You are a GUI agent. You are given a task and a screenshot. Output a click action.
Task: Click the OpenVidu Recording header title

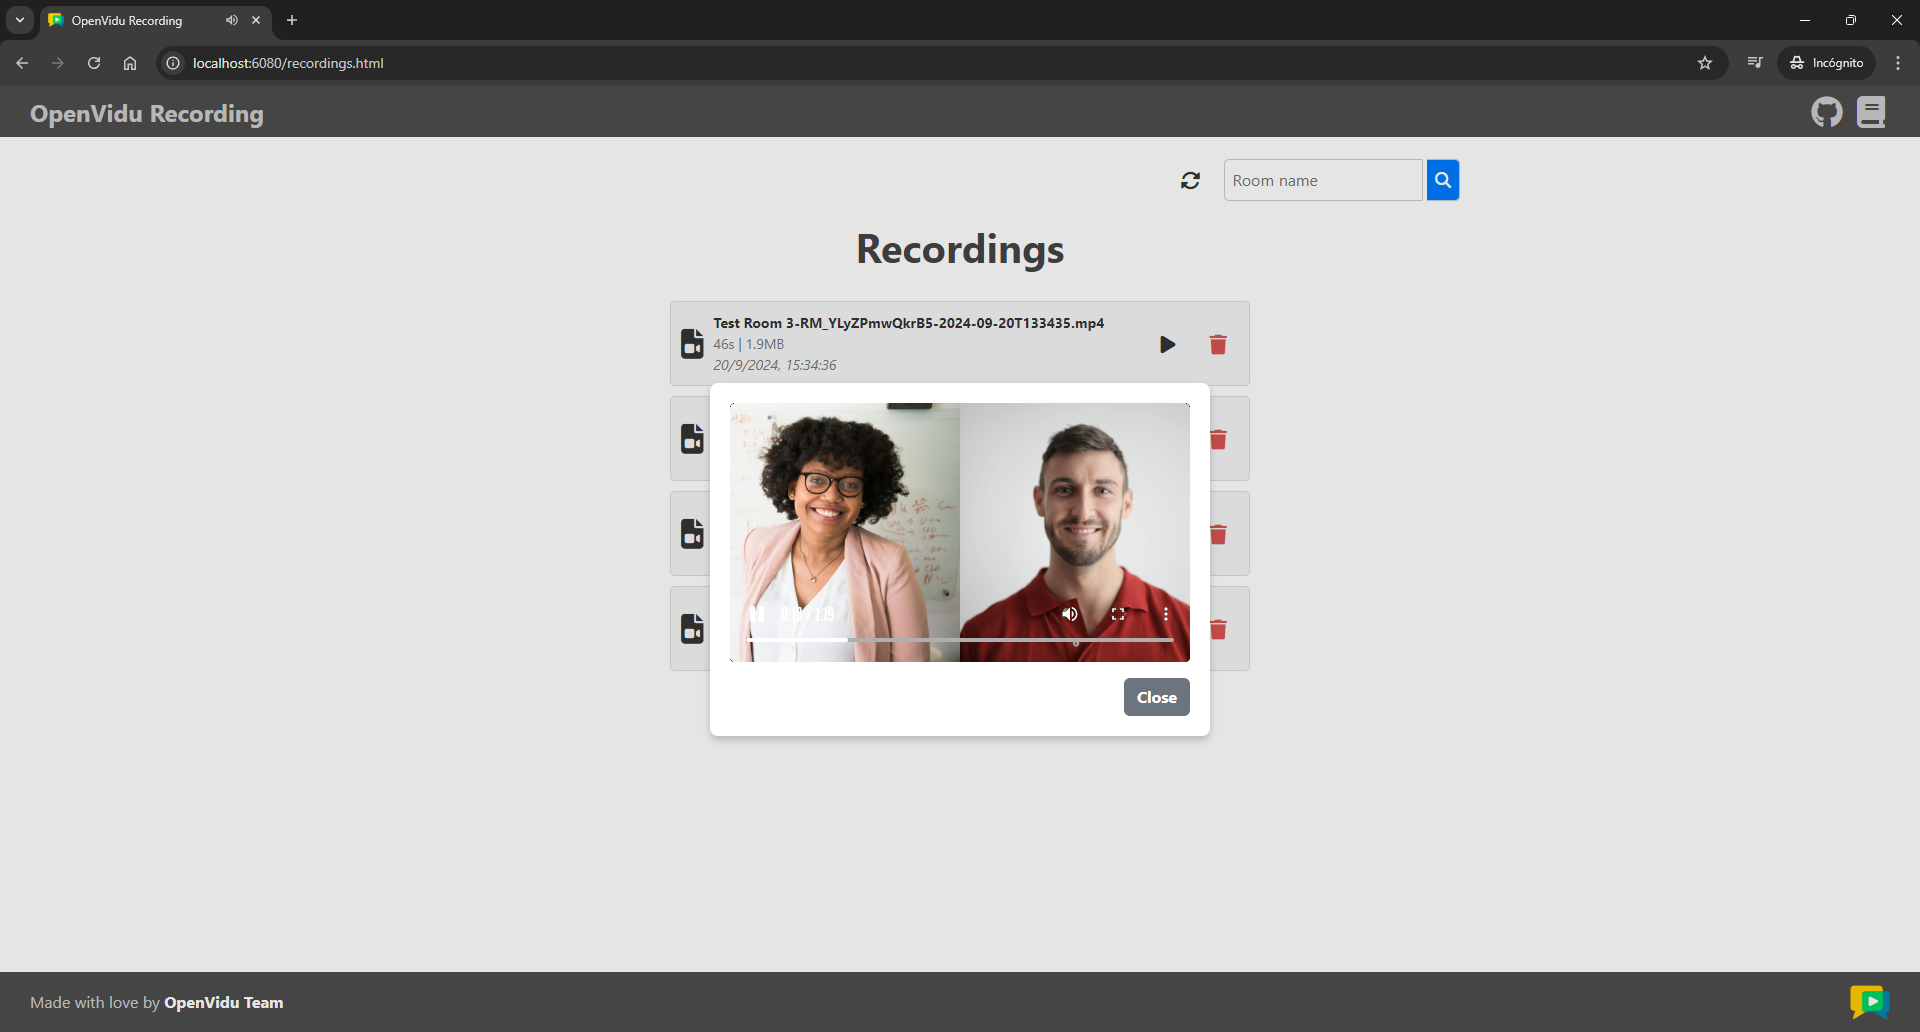pos(147,114)
